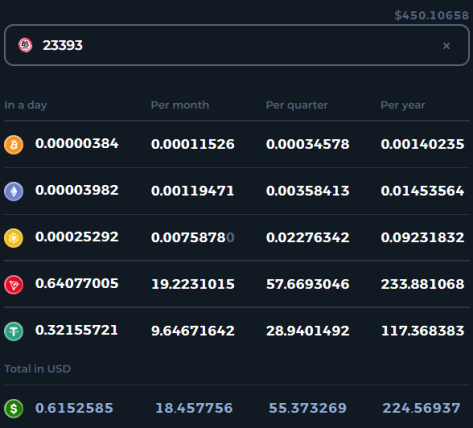Select BNB yearly value 0.09231832
Screen dimensions: 473x428
[422, 238]
